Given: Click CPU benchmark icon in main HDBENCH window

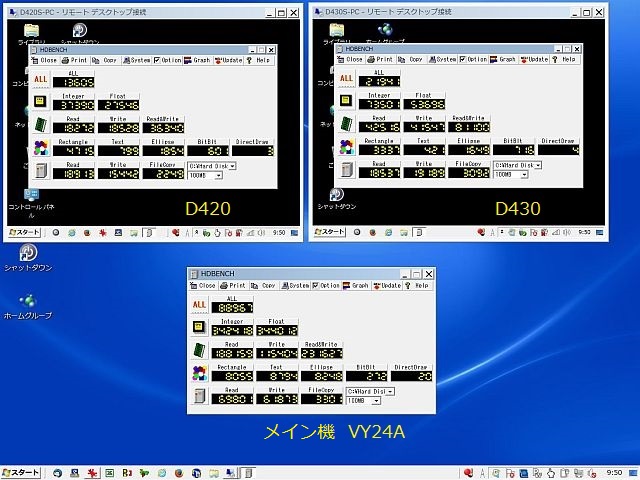Looking at the screenshot, I should [x=199, y=326].
